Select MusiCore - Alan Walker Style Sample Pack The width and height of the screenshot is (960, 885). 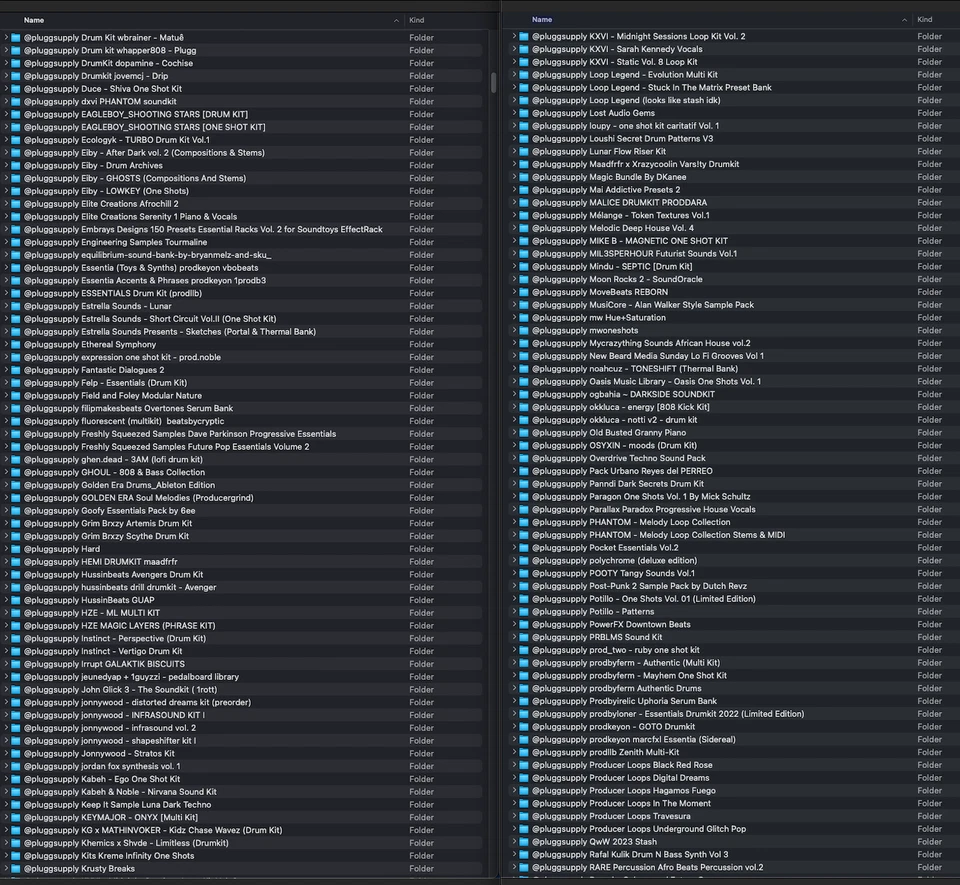[x=733, y=305]
